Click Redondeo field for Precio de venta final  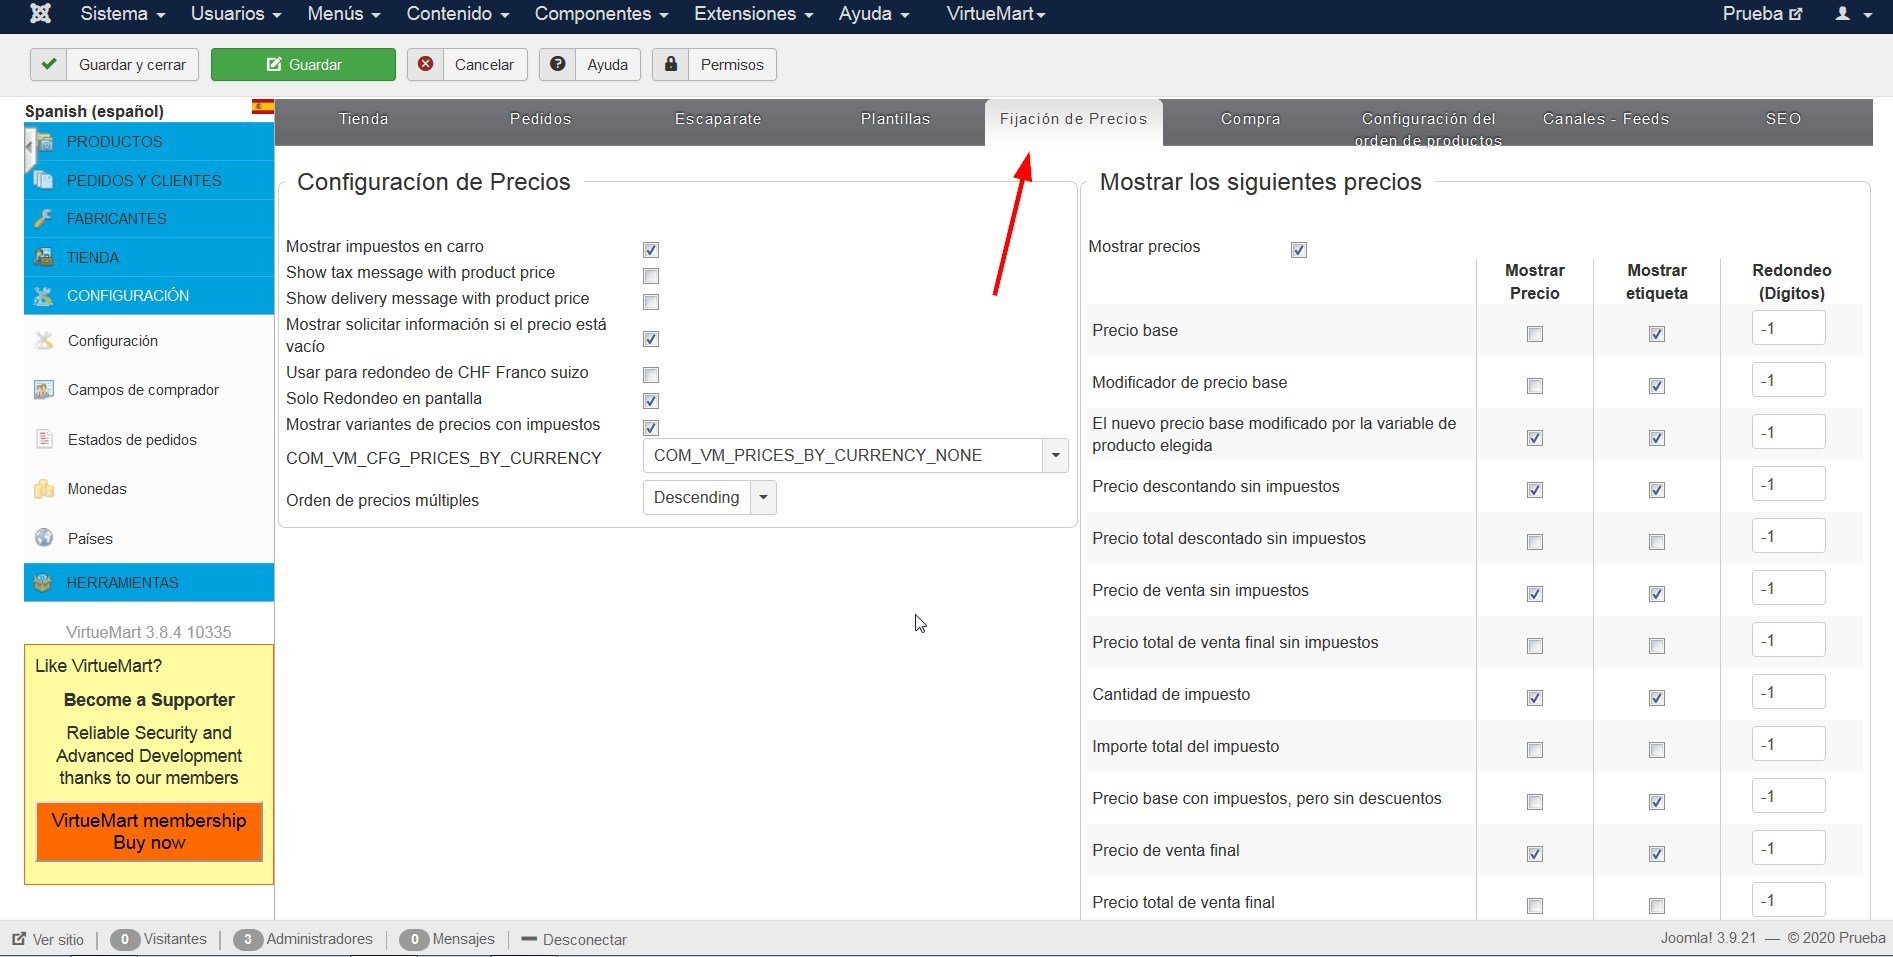click(1788, 848)
